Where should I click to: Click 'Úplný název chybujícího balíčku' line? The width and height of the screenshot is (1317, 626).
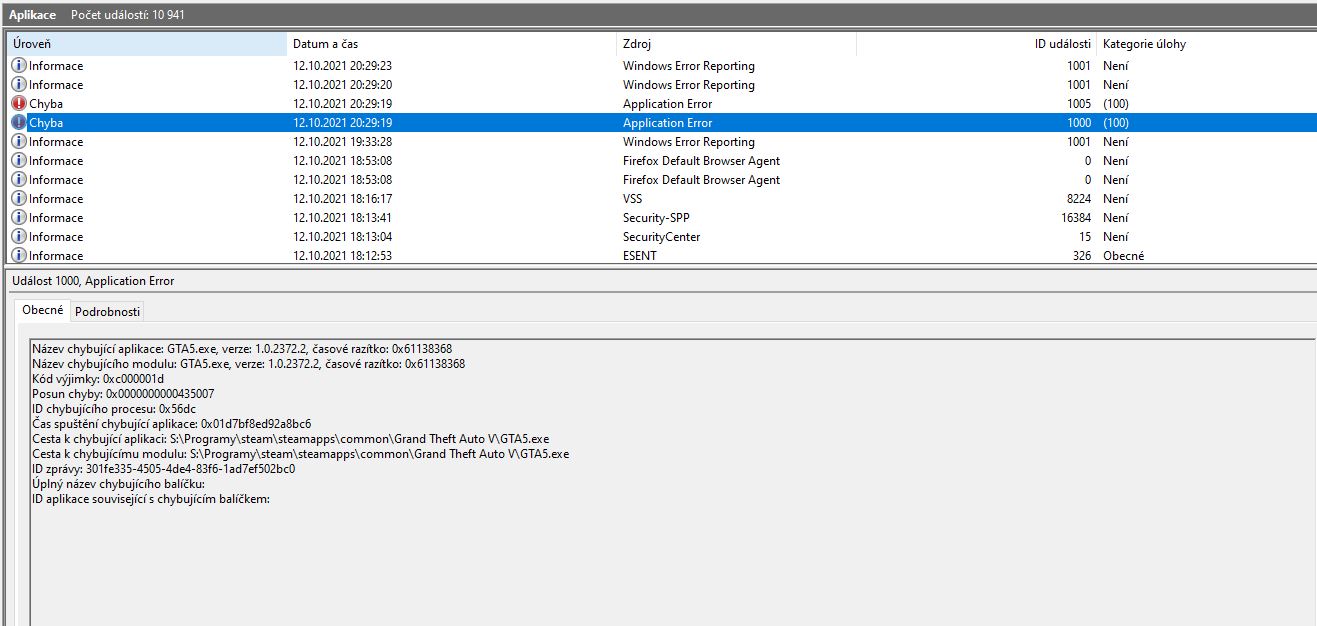118,483
